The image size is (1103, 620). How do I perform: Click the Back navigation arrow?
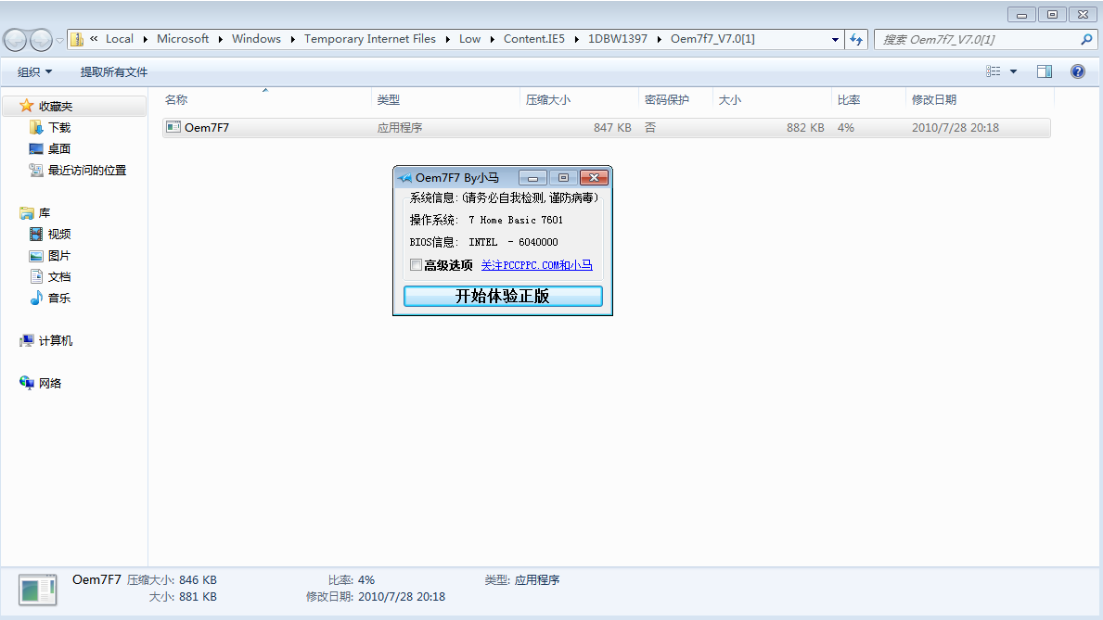click(15, 40)
